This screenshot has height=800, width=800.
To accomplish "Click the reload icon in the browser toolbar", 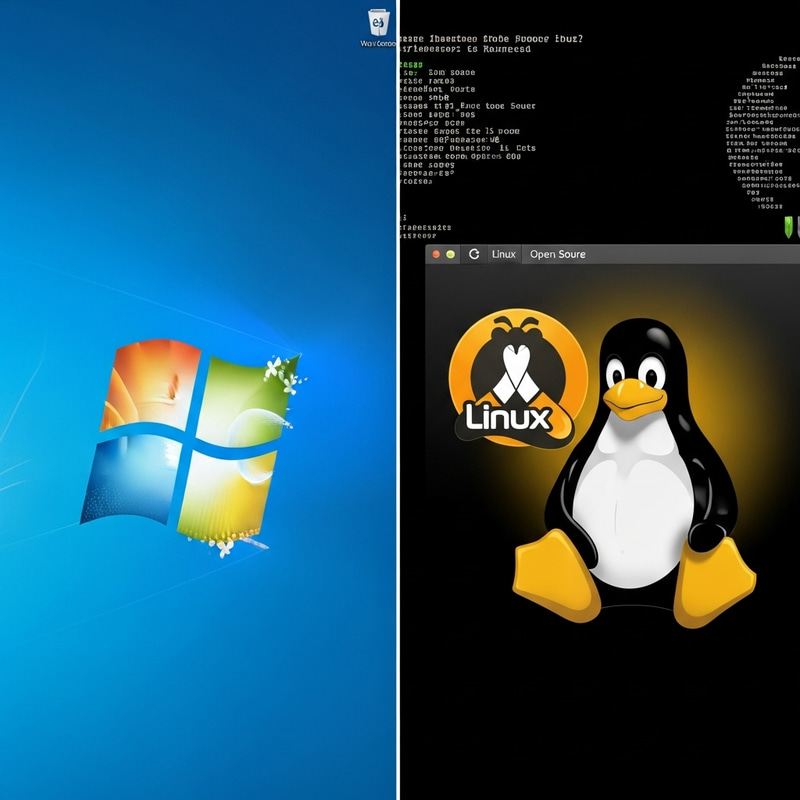I will coord(474,252).
